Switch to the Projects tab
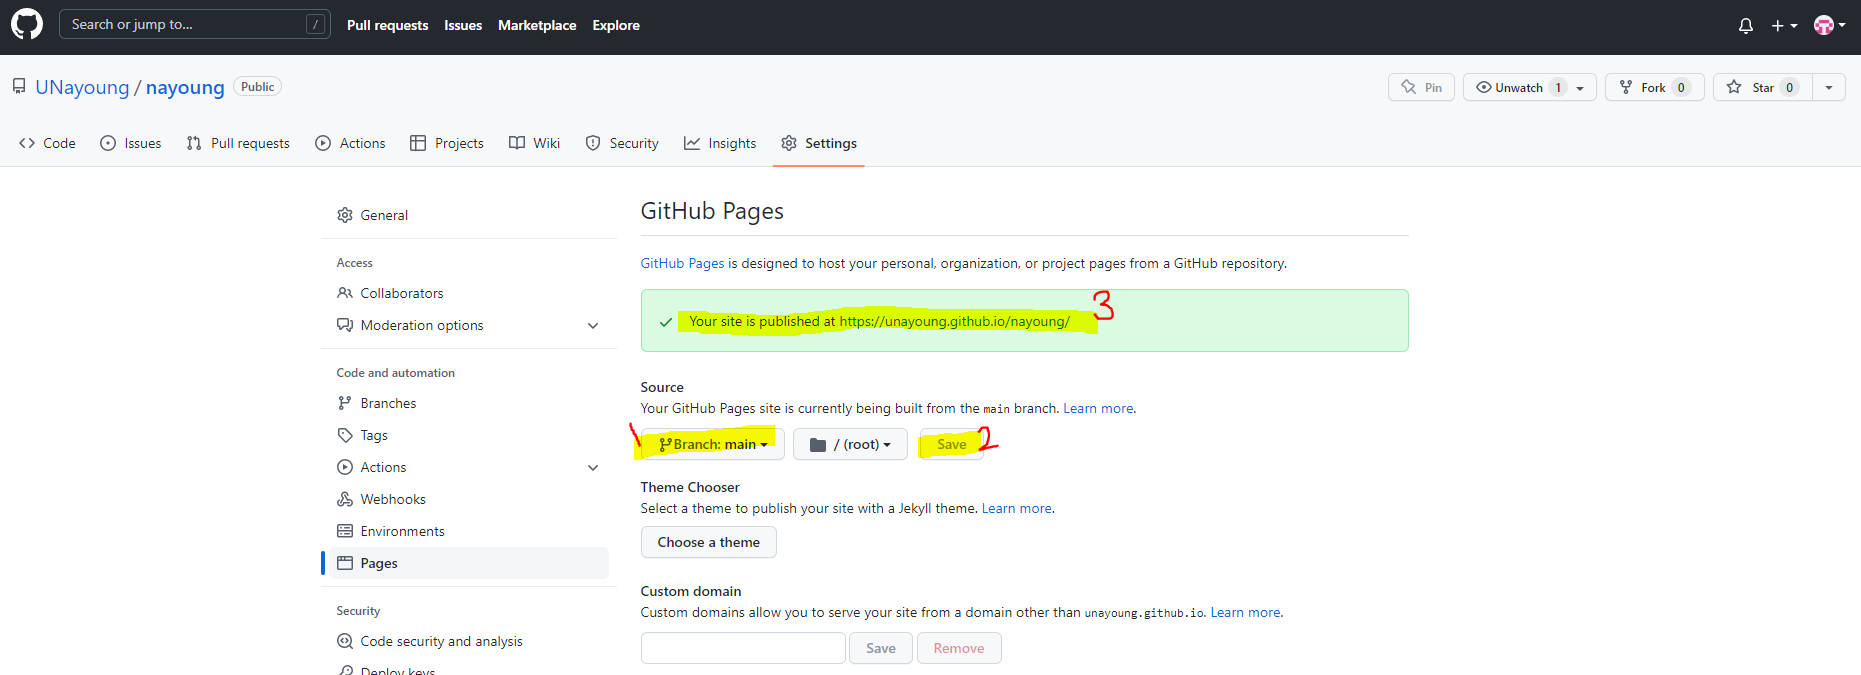1861x675 pixels. coord(447,143)
